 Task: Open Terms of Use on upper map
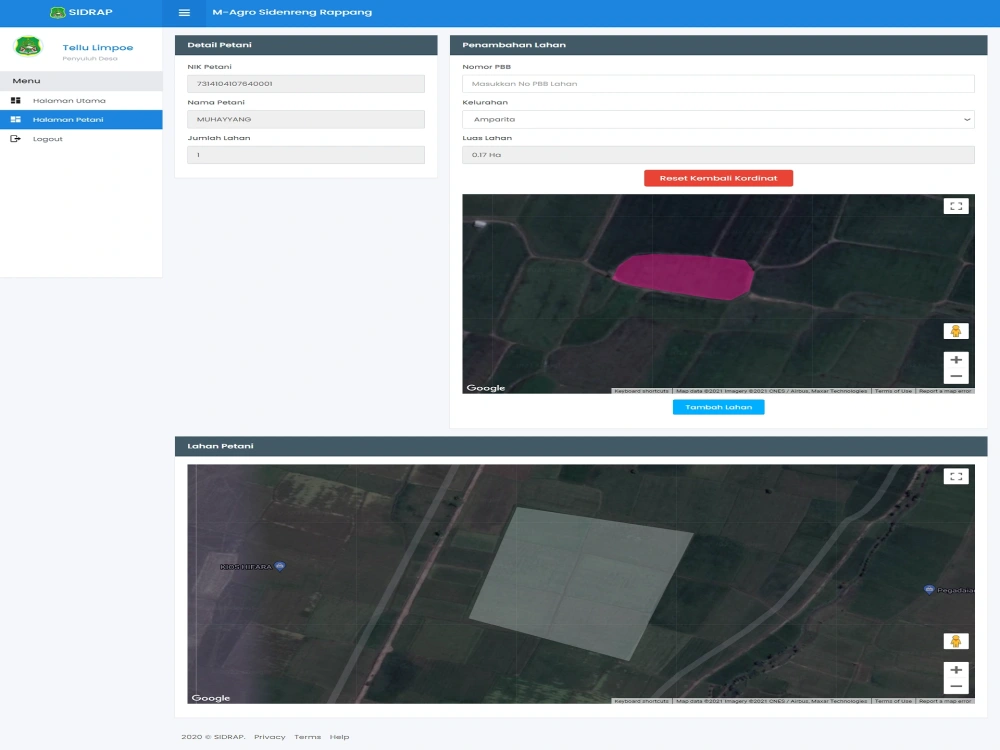(893, 391)
